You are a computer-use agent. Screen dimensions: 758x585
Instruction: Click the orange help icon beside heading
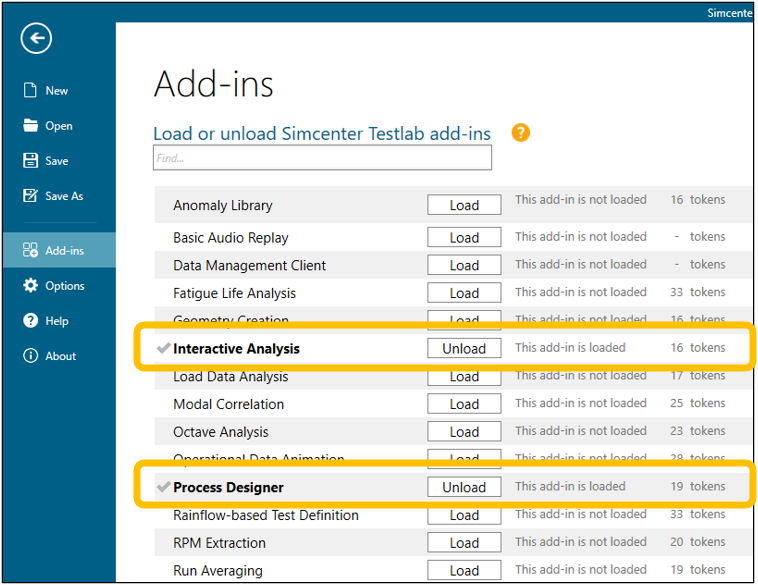click(x=521, y=132)
